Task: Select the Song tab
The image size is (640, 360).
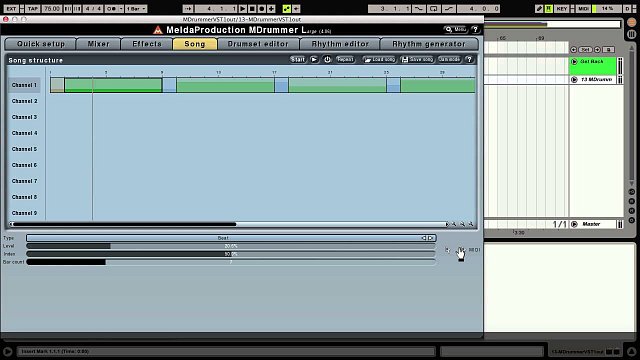Action: click(195, 44)
